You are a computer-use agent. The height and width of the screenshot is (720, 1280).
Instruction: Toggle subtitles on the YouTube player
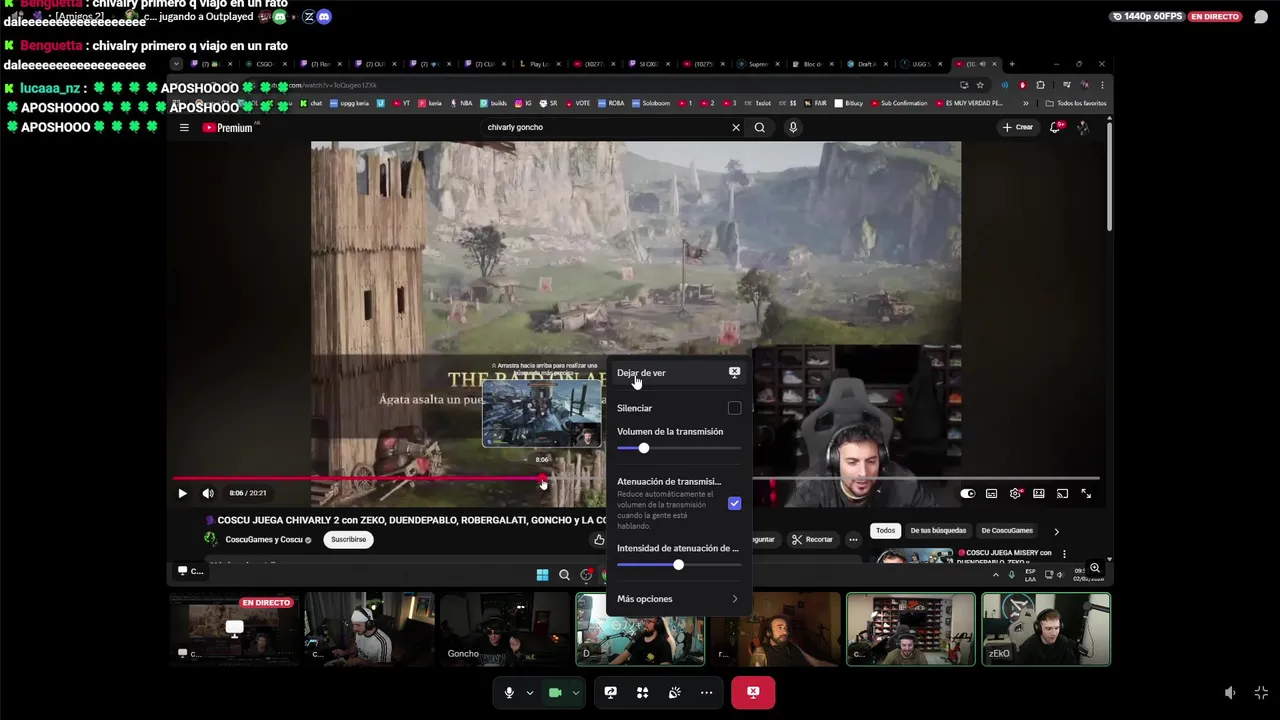991,493
